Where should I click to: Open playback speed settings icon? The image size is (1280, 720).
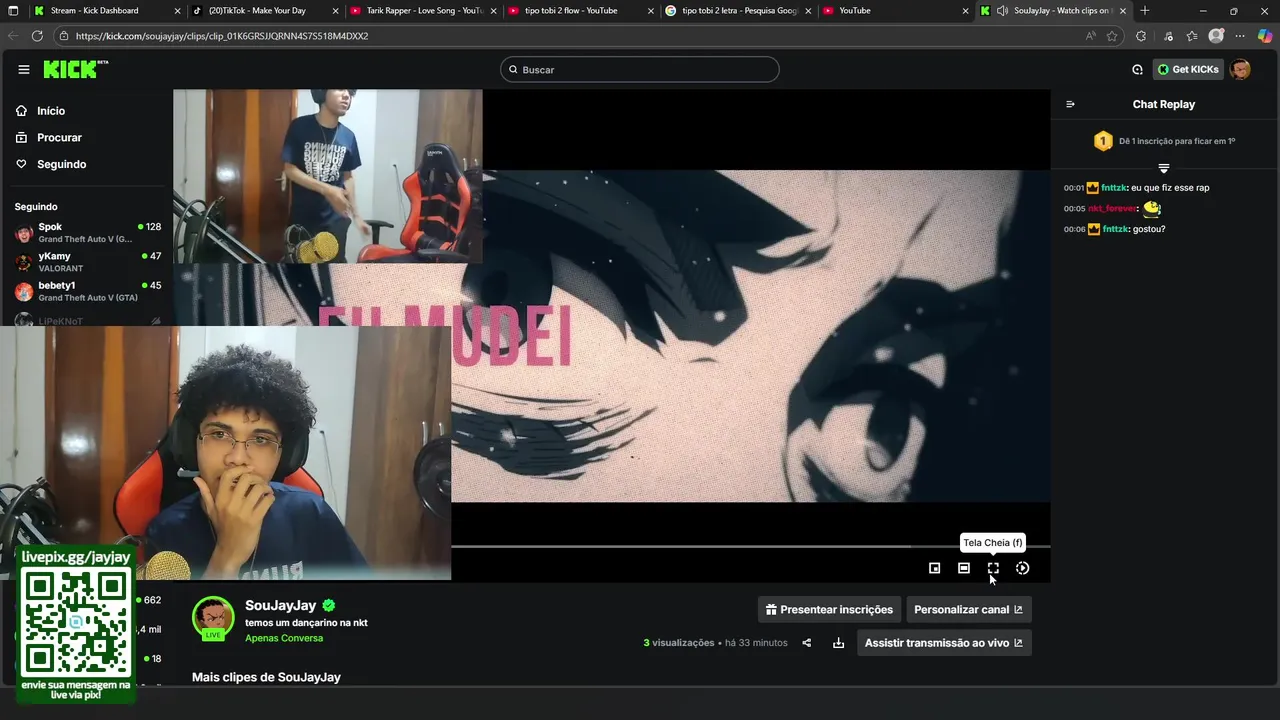point(1022,568)
